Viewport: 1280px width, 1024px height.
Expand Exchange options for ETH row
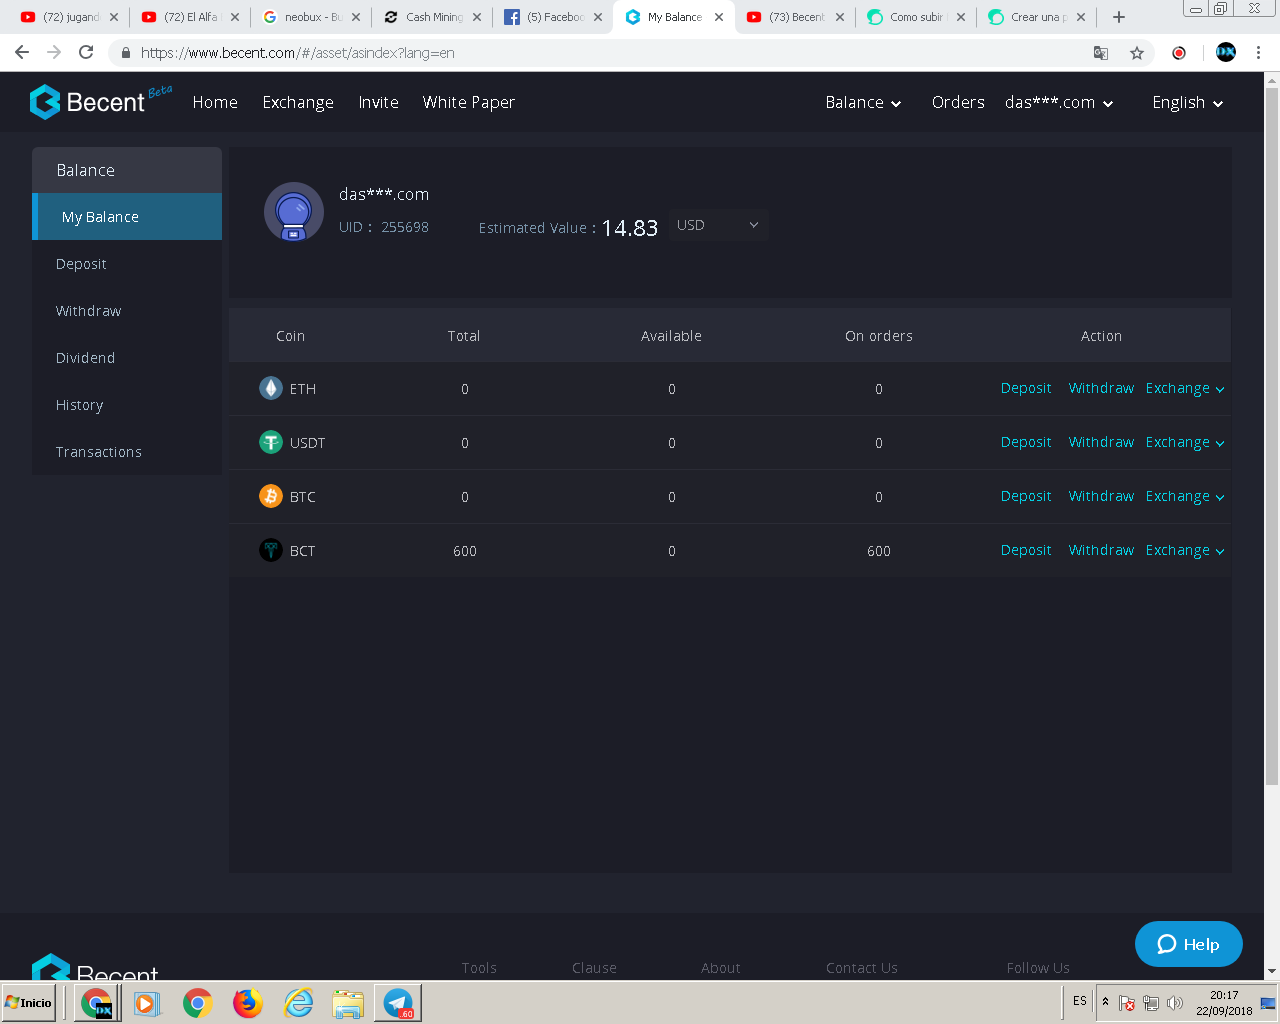point(1185,388)
